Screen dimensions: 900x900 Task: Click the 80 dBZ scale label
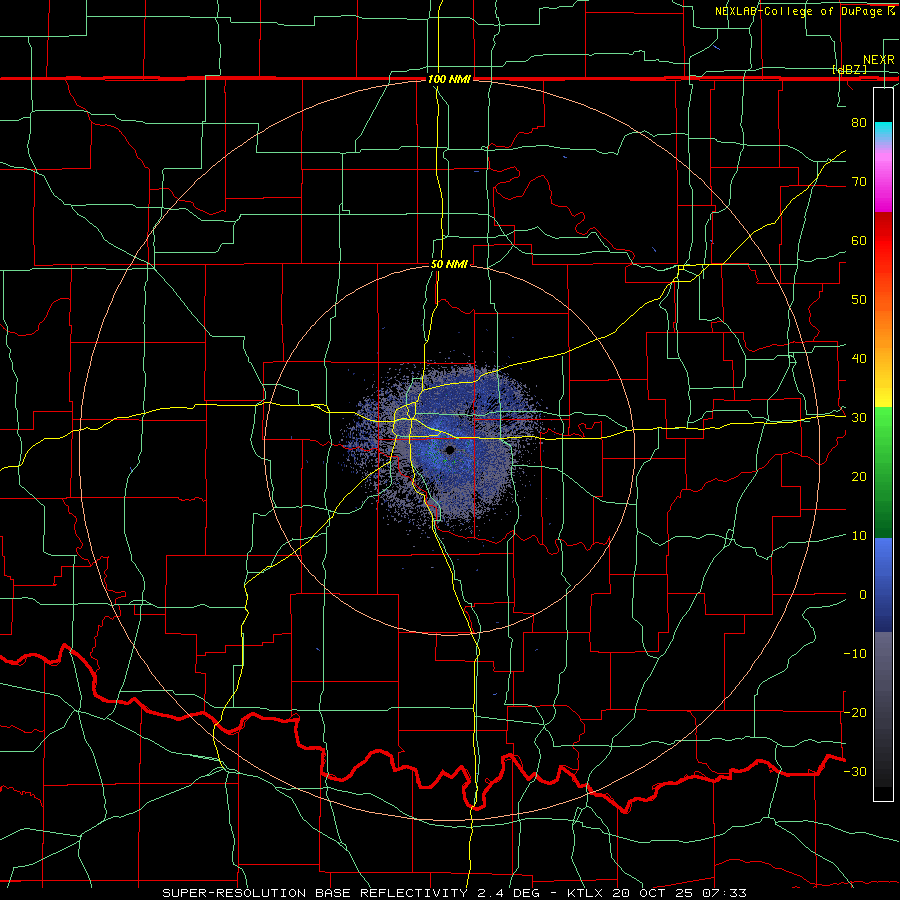click(859, 122)
